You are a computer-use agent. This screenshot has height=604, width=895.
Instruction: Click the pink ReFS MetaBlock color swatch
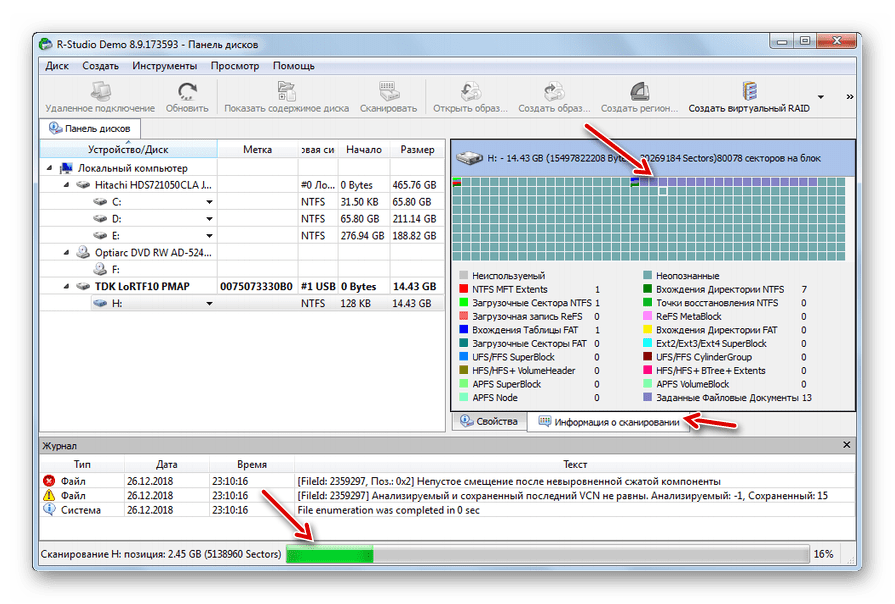pos(647,316)
